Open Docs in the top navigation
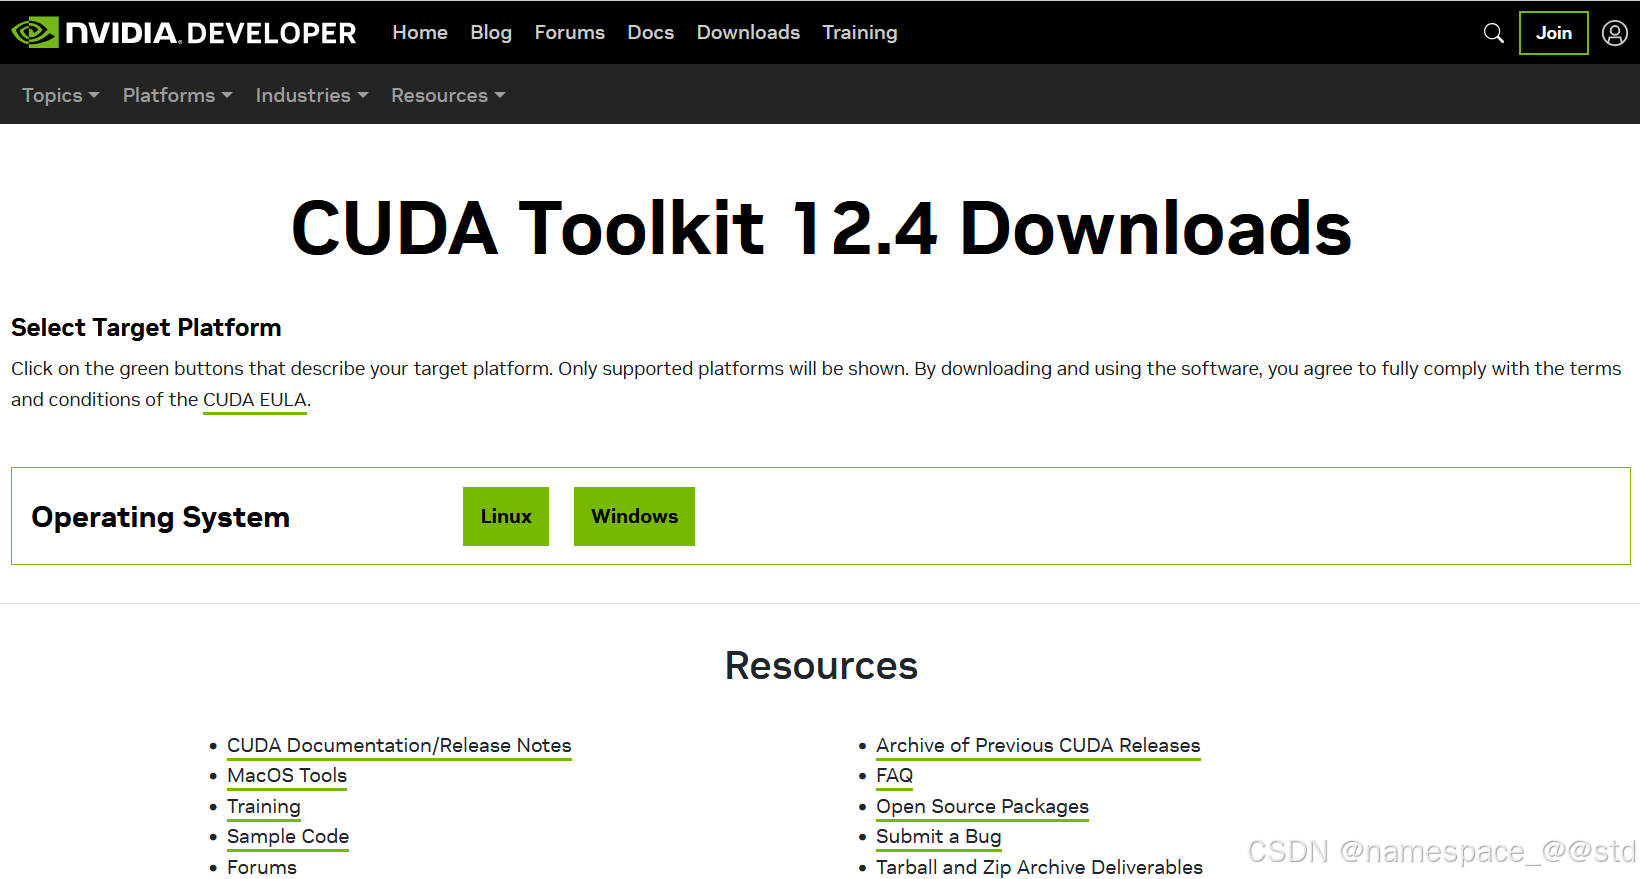This screenshot has height=879, width=1640. (651, 33)
